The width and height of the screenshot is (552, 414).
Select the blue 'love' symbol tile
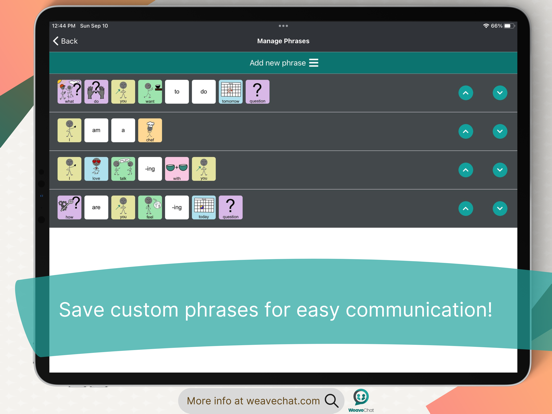tap(96, 169)
